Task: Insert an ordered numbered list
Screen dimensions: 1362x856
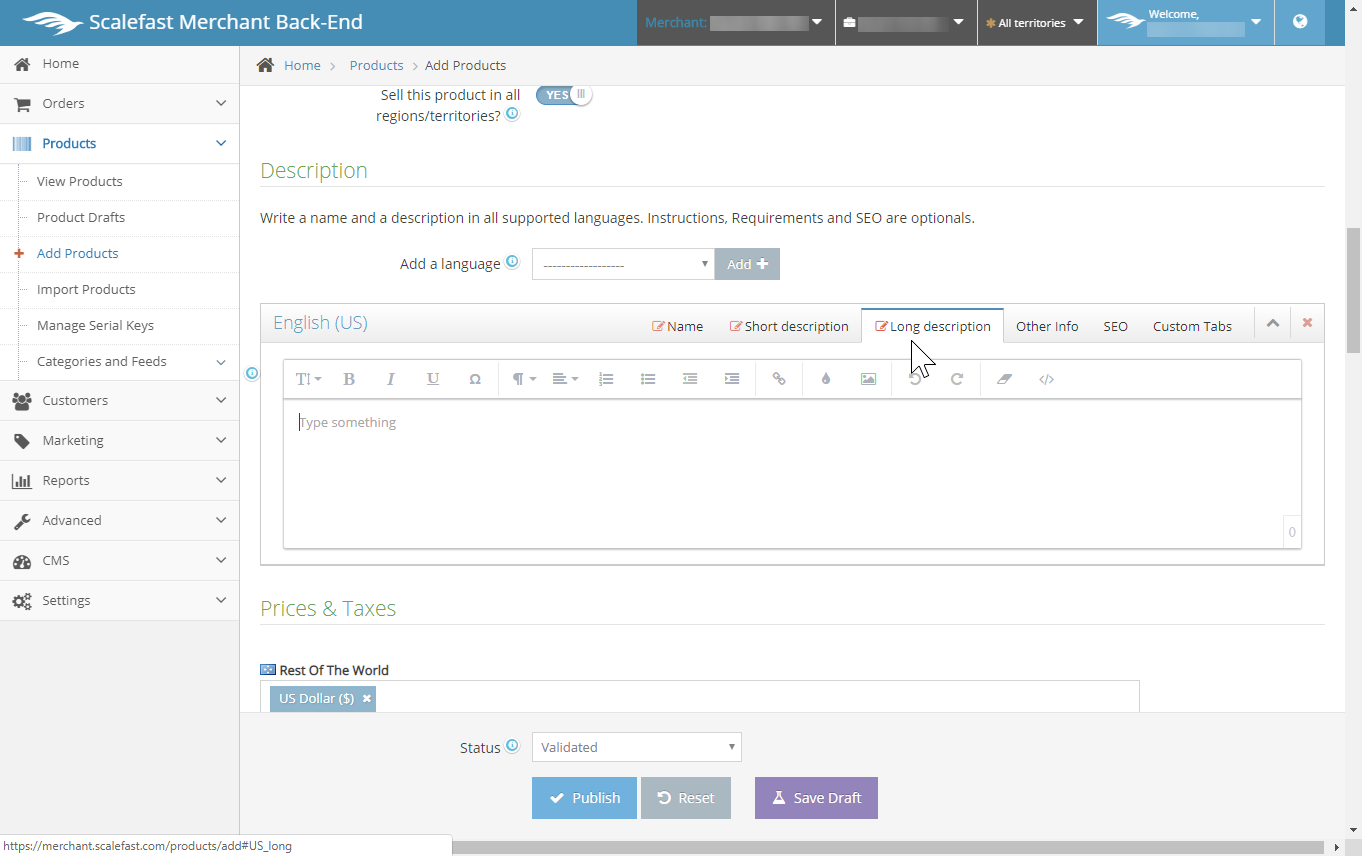Action: tap(606, 379)
